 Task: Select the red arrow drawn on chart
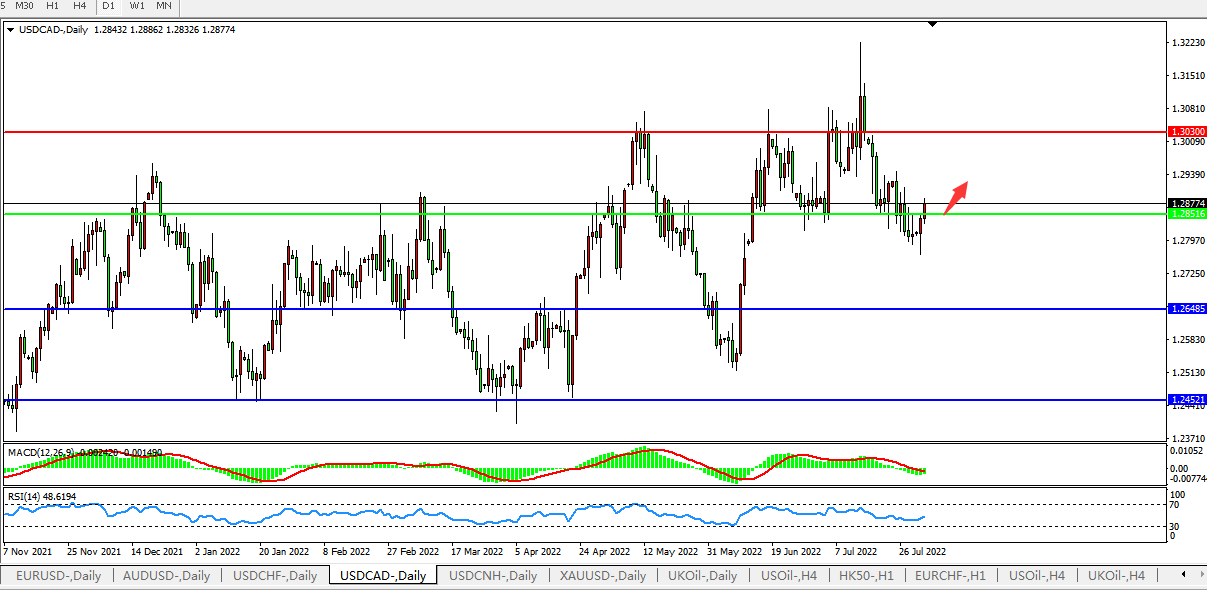point(956,197)
